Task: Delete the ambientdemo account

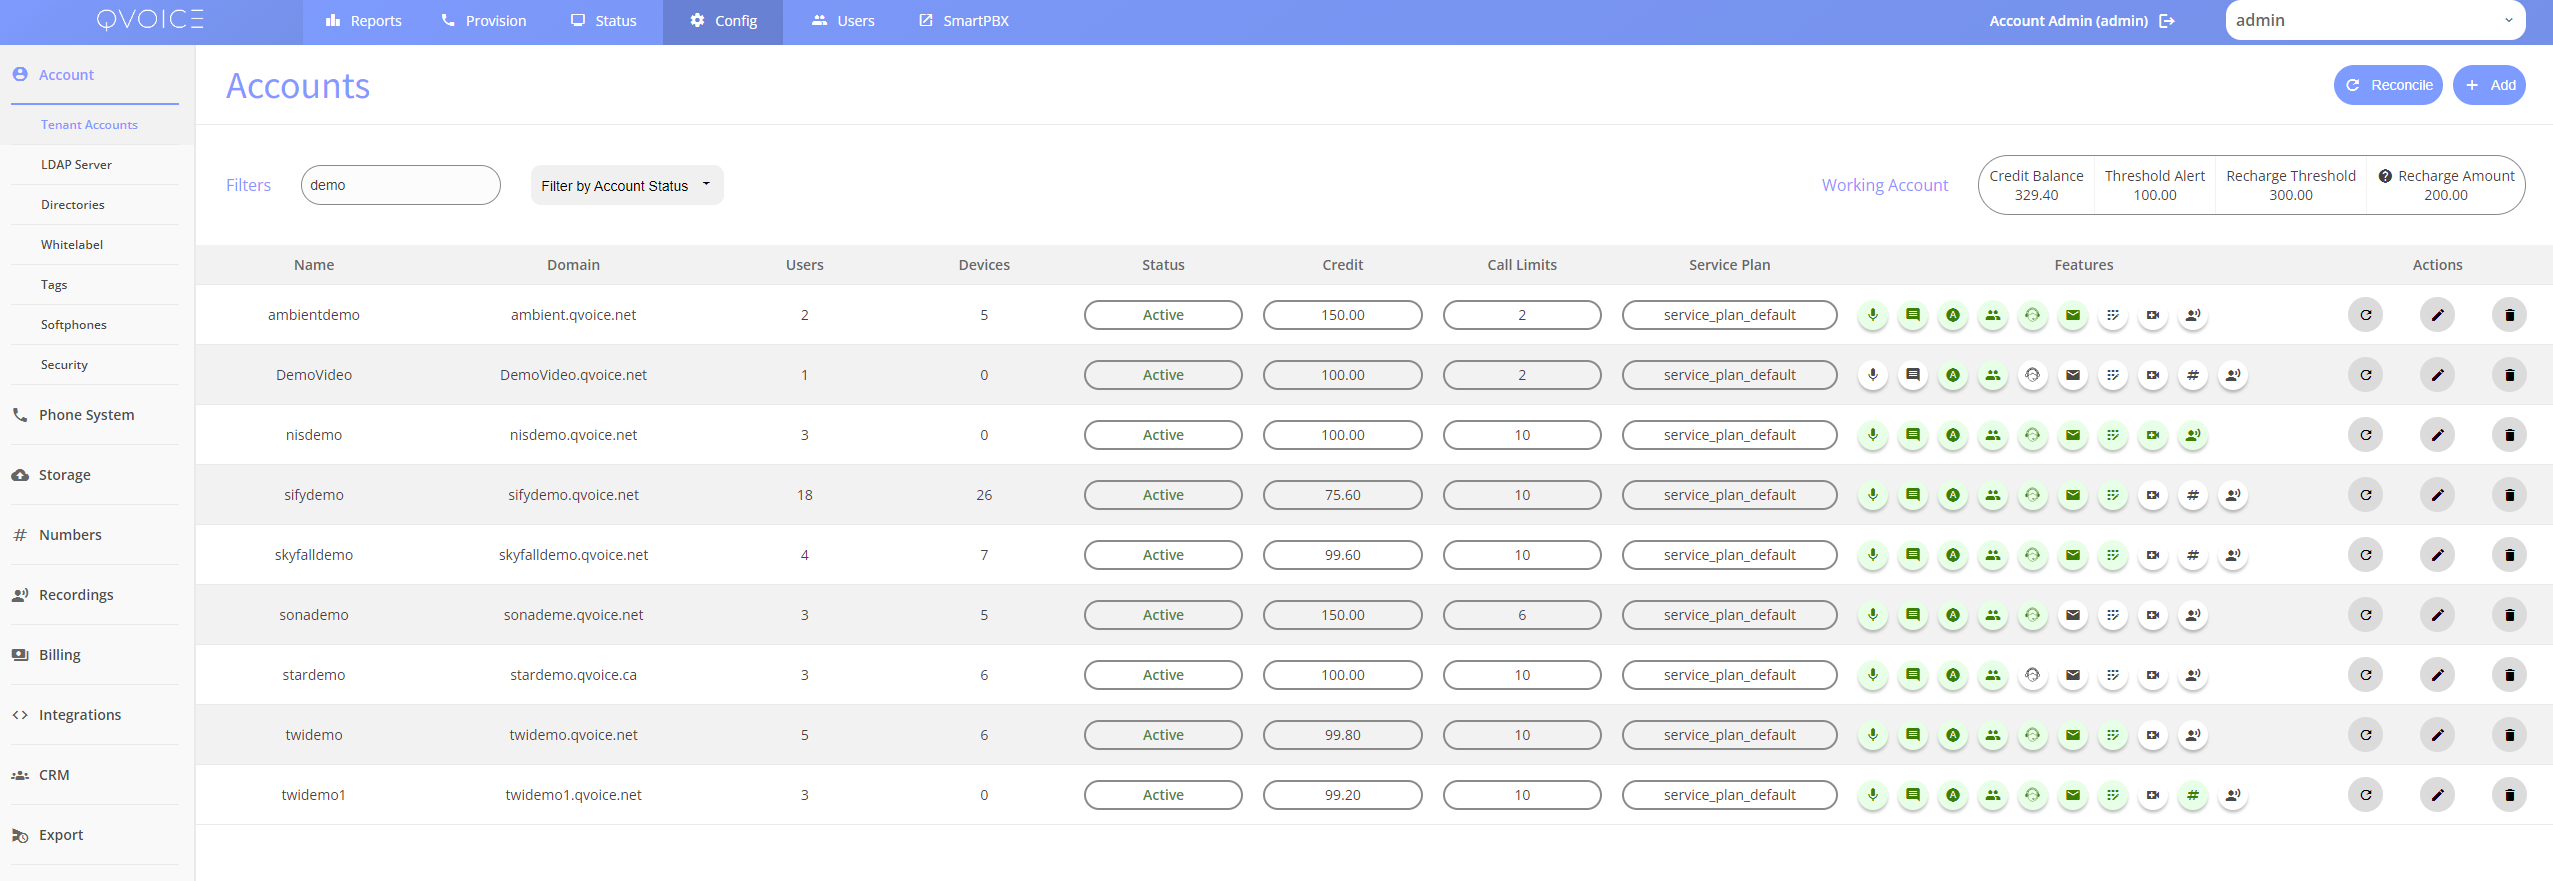Action: pyautogui.click(x=2510, y=315)
